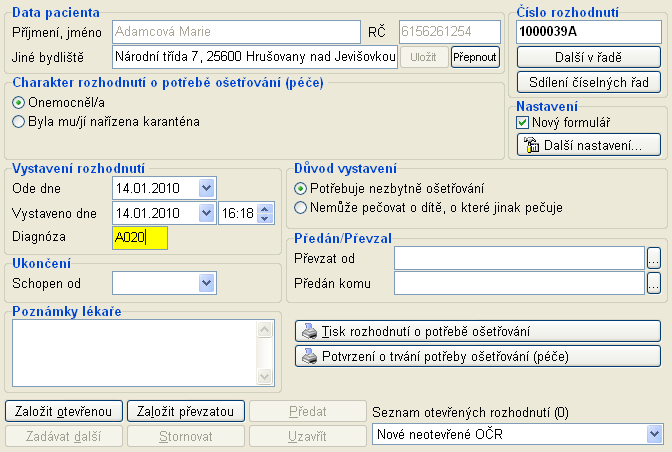Click Další v řadě button
The height and width of the screenshot is (452, 672).
[x=588, y=56]
